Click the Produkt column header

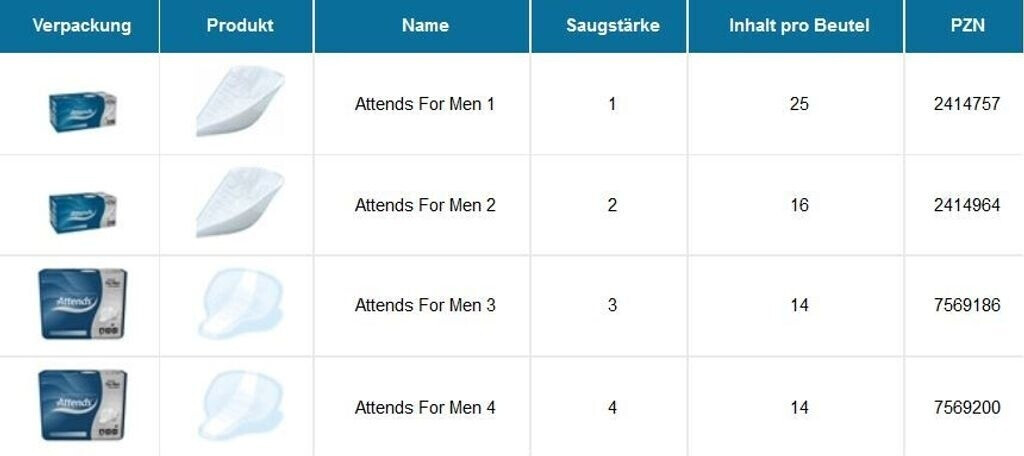(x=240, y=25)
